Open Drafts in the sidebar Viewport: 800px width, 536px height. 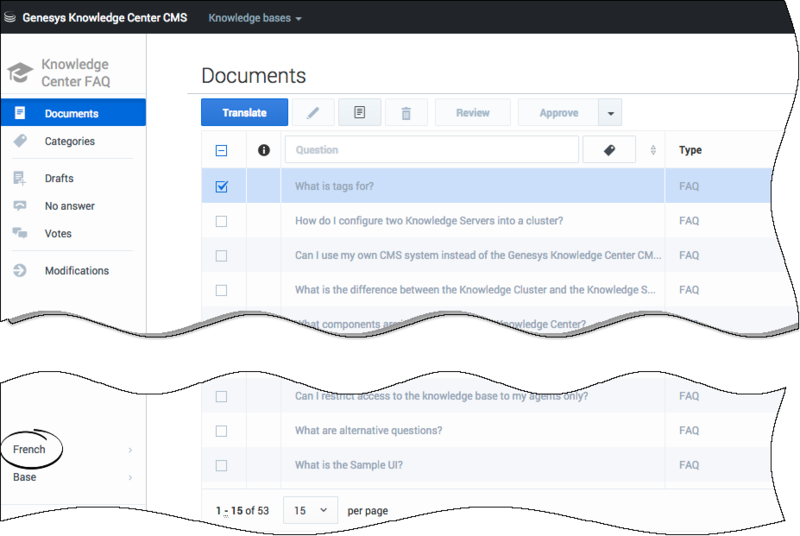pos(59,178)
